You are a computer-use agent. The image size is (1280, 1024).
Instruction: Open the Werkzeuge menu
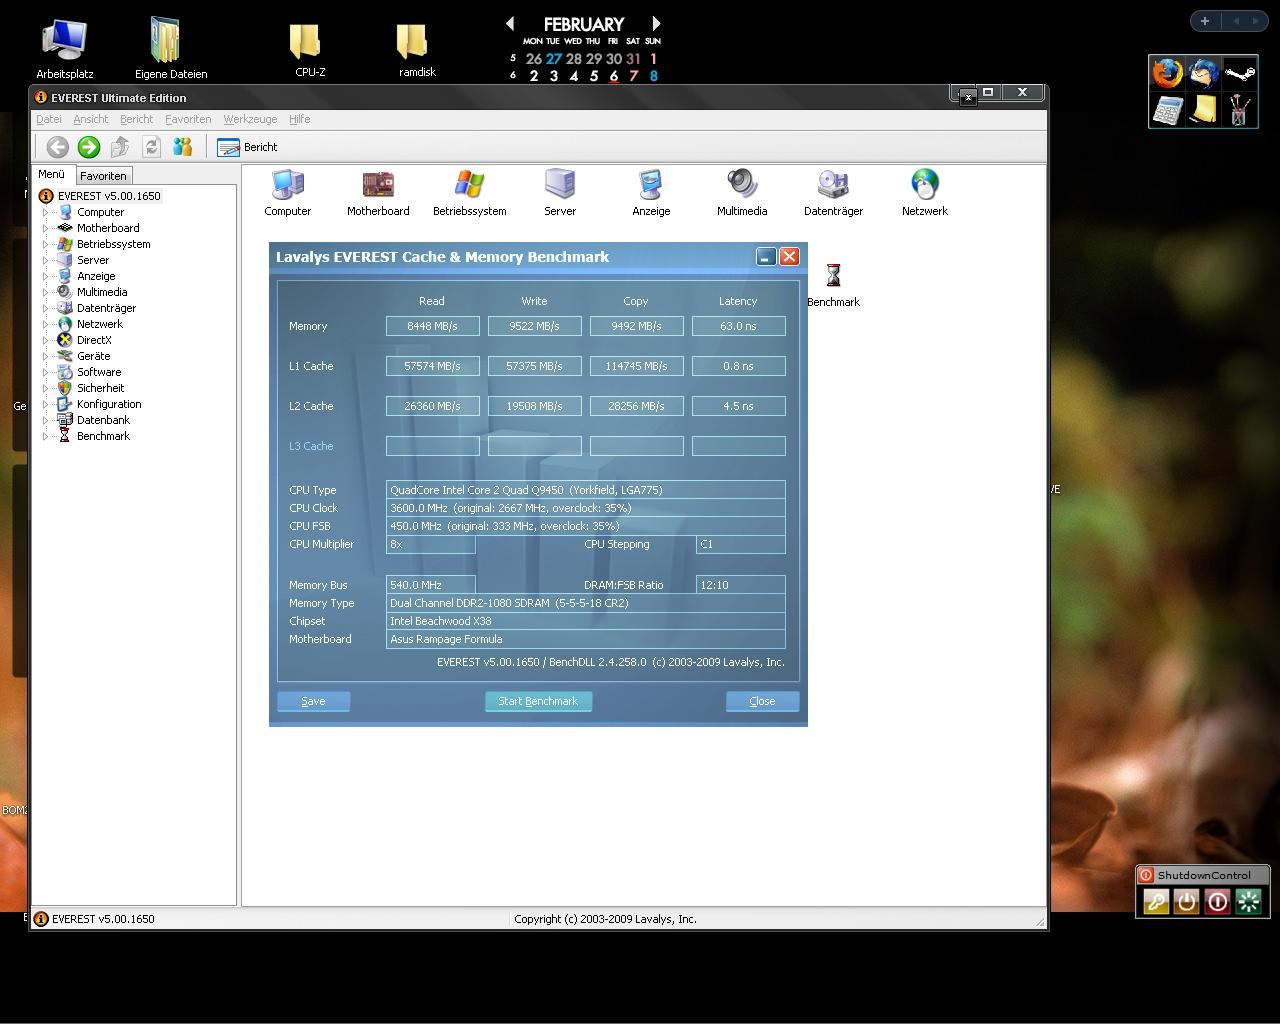[250, 119]
